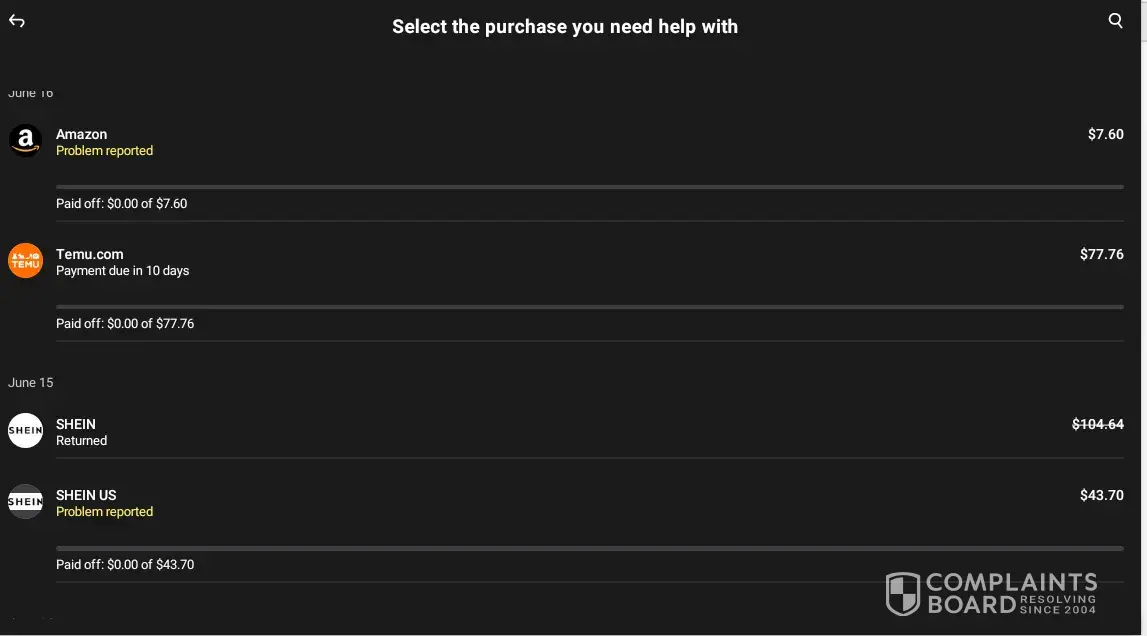The width and height of the screenshot is (1147, 636).
Task: Click SHEIN US Problem reported status
Action: [x=104, y=512]
